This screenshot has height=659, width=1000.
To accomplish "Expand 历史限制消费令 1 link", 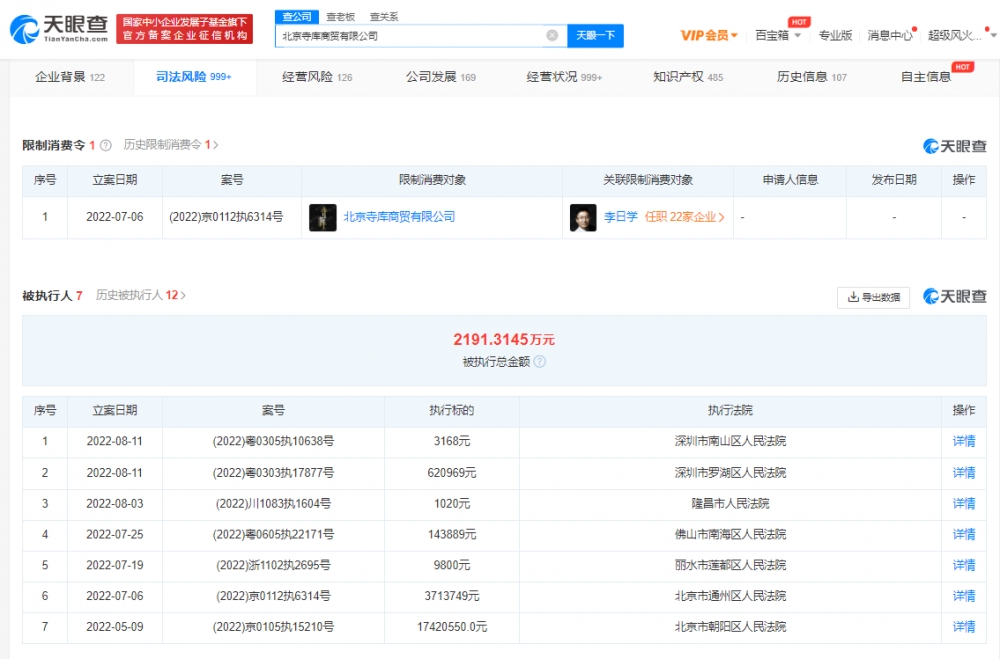I will (171, 145).
